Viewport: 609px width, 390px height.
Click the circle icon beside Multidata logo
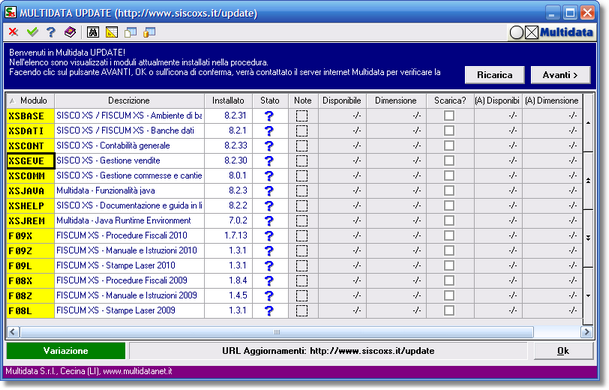pos(516,33)
